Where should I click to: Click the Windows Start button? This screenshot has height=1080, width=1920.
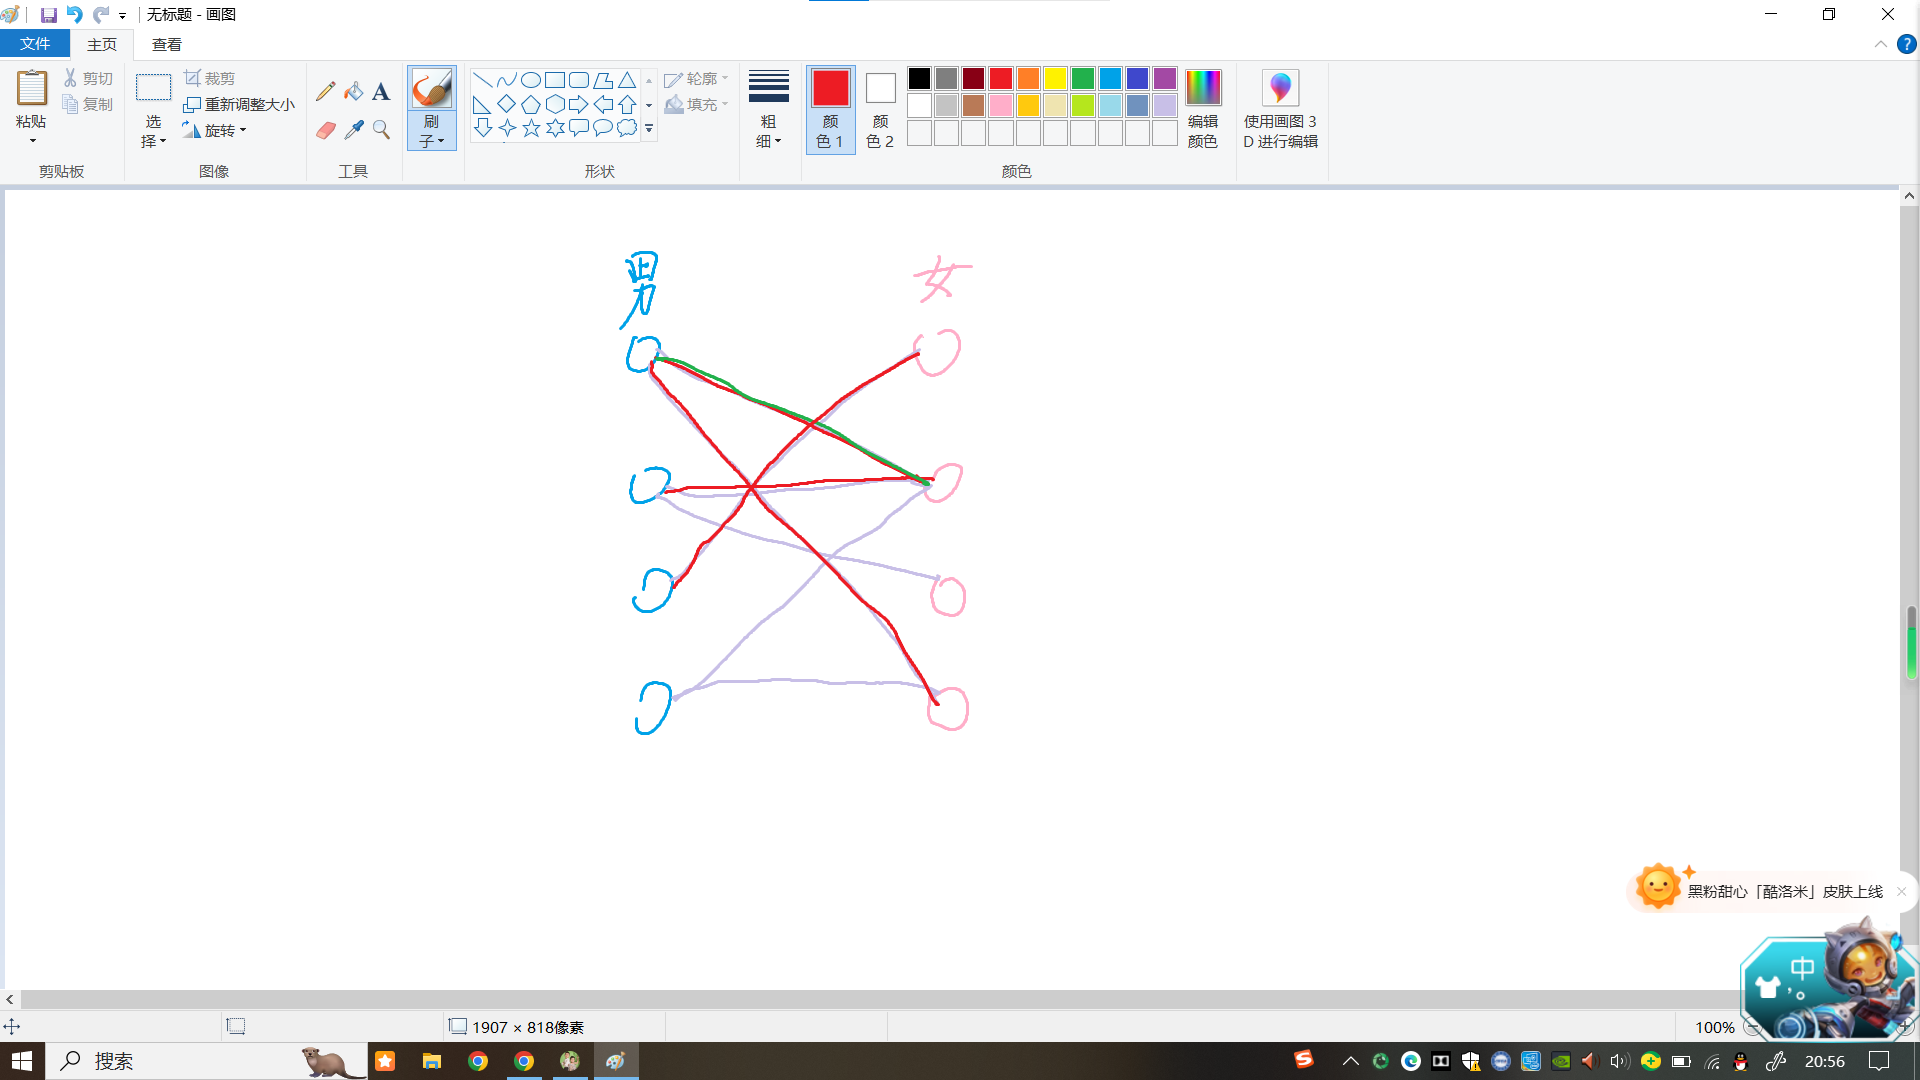click(22, 1061)
